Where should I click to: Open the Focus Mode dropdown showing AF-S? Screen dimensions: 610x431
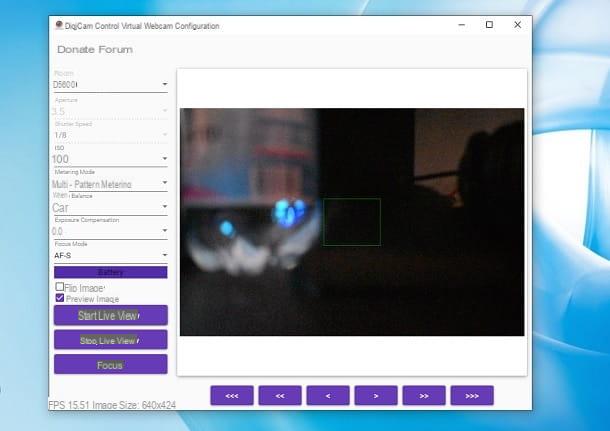click(110, 255)
